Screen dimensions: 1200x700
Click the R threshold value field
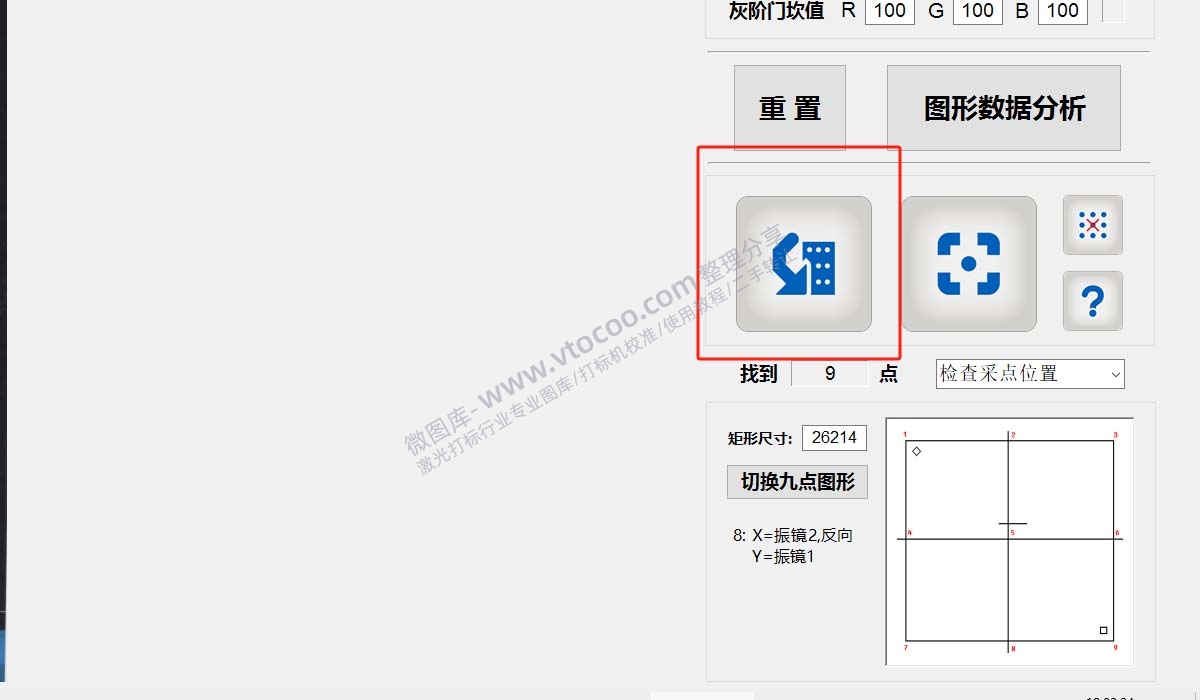pyautogui.click(x=889, y=11)
